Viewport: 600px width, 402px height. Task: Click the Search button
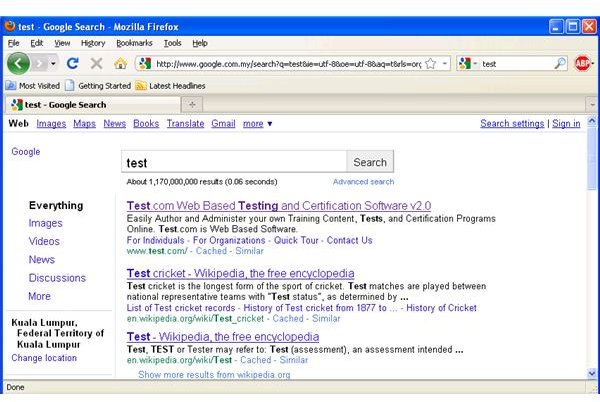click(370, 162)
